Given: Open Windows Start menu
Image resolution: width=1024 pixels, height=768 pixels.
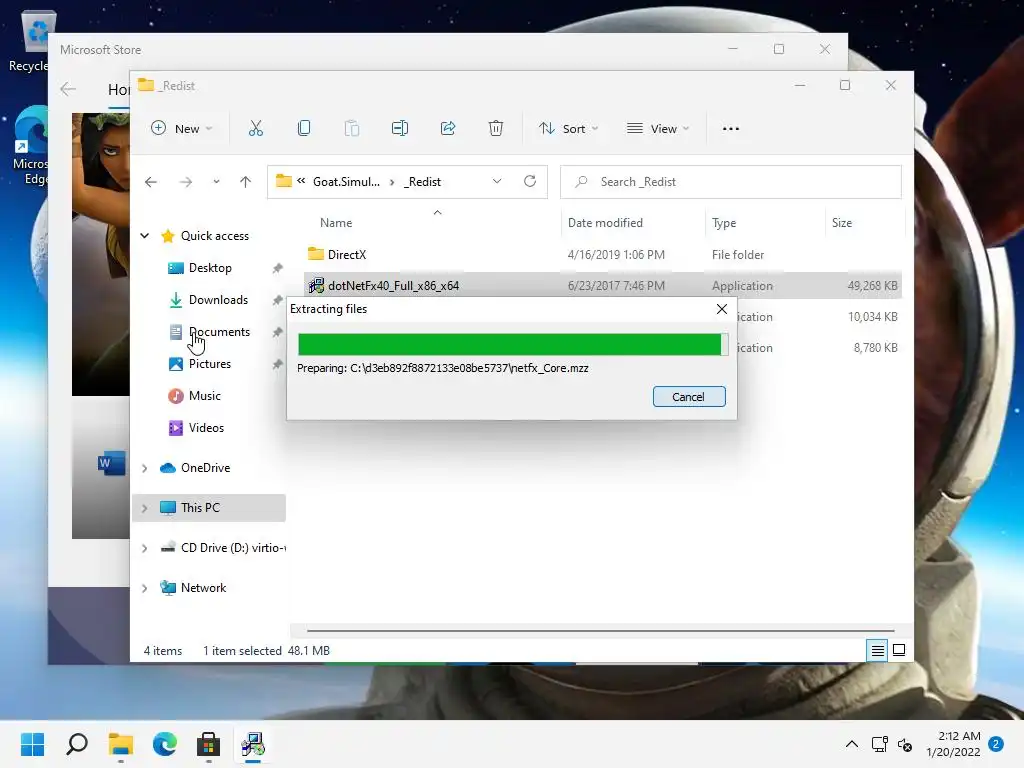Looking at the screenshot, I should 33,744.
